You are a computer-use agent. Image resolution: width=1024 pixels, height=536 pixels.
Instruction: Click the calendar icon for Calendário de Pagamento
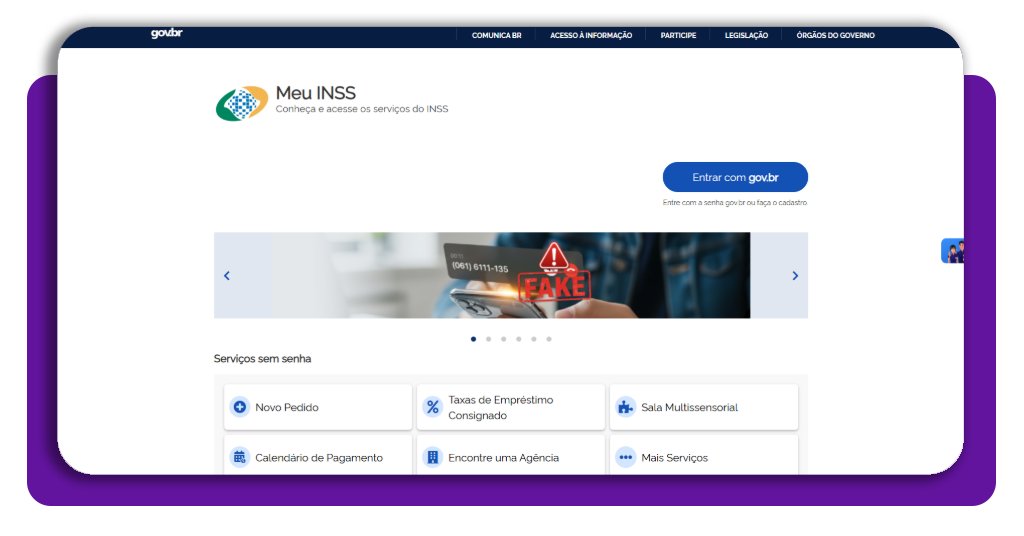[239, 457]
